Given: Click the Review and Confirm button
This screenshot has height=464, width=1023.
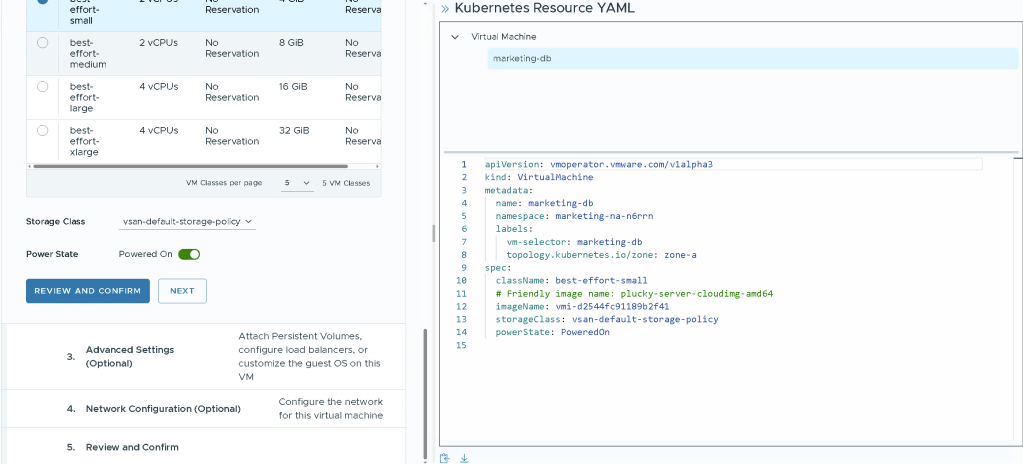Looking at the screenshot, I should point(87,291).
